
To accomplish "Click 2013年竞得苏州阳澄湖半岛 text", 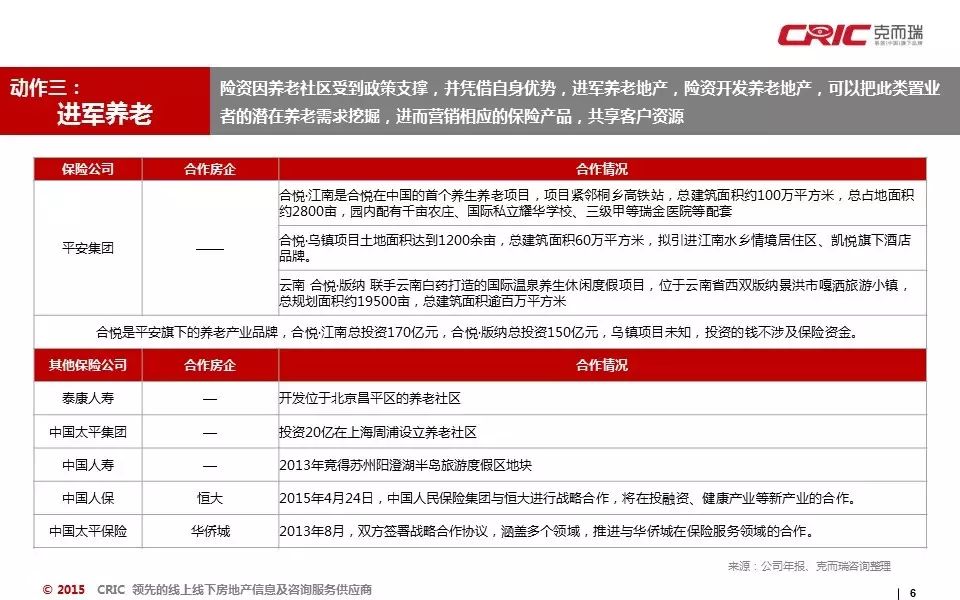I will [405, 465].
